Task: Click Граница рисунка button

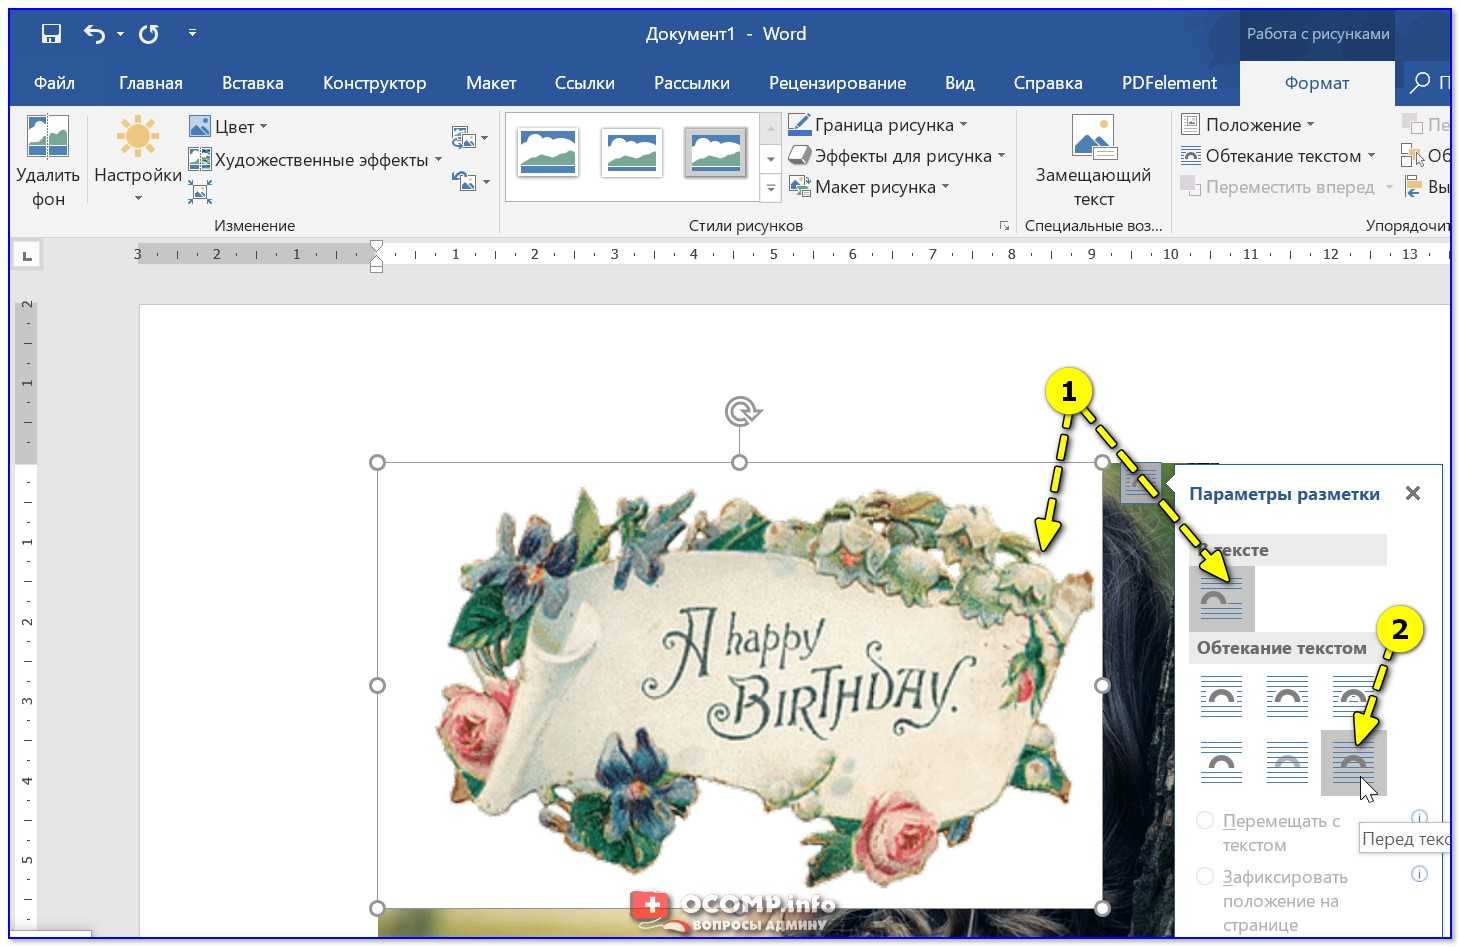Action: click(x=878, y=125)
